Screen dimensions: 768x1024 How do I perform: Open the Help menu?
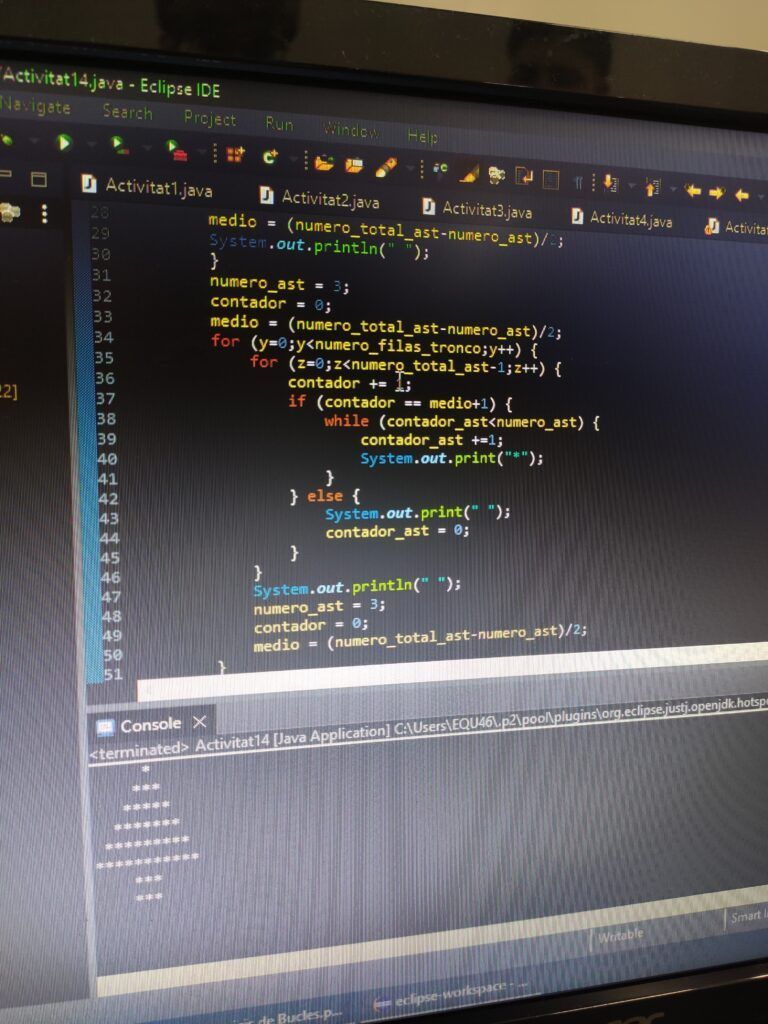click(422, 136)
